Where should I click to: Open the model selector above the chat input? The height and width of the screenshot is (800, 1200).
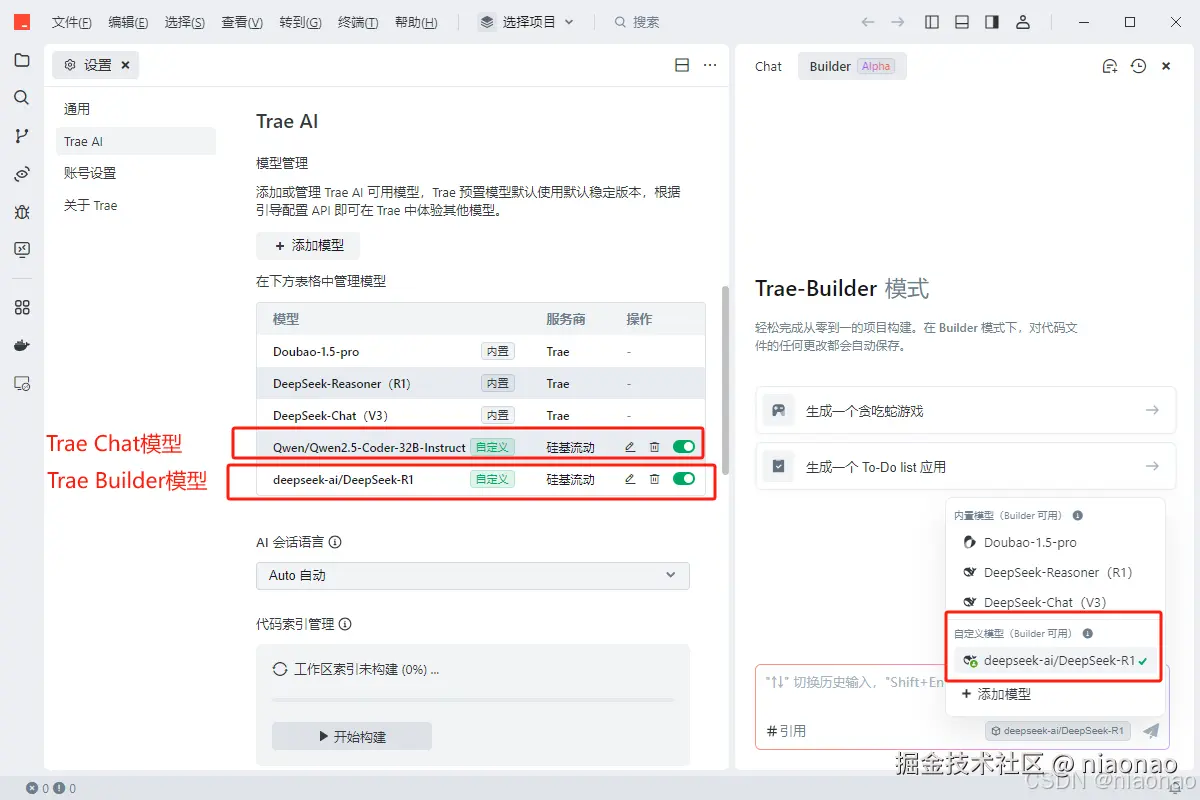(1056, 731)
